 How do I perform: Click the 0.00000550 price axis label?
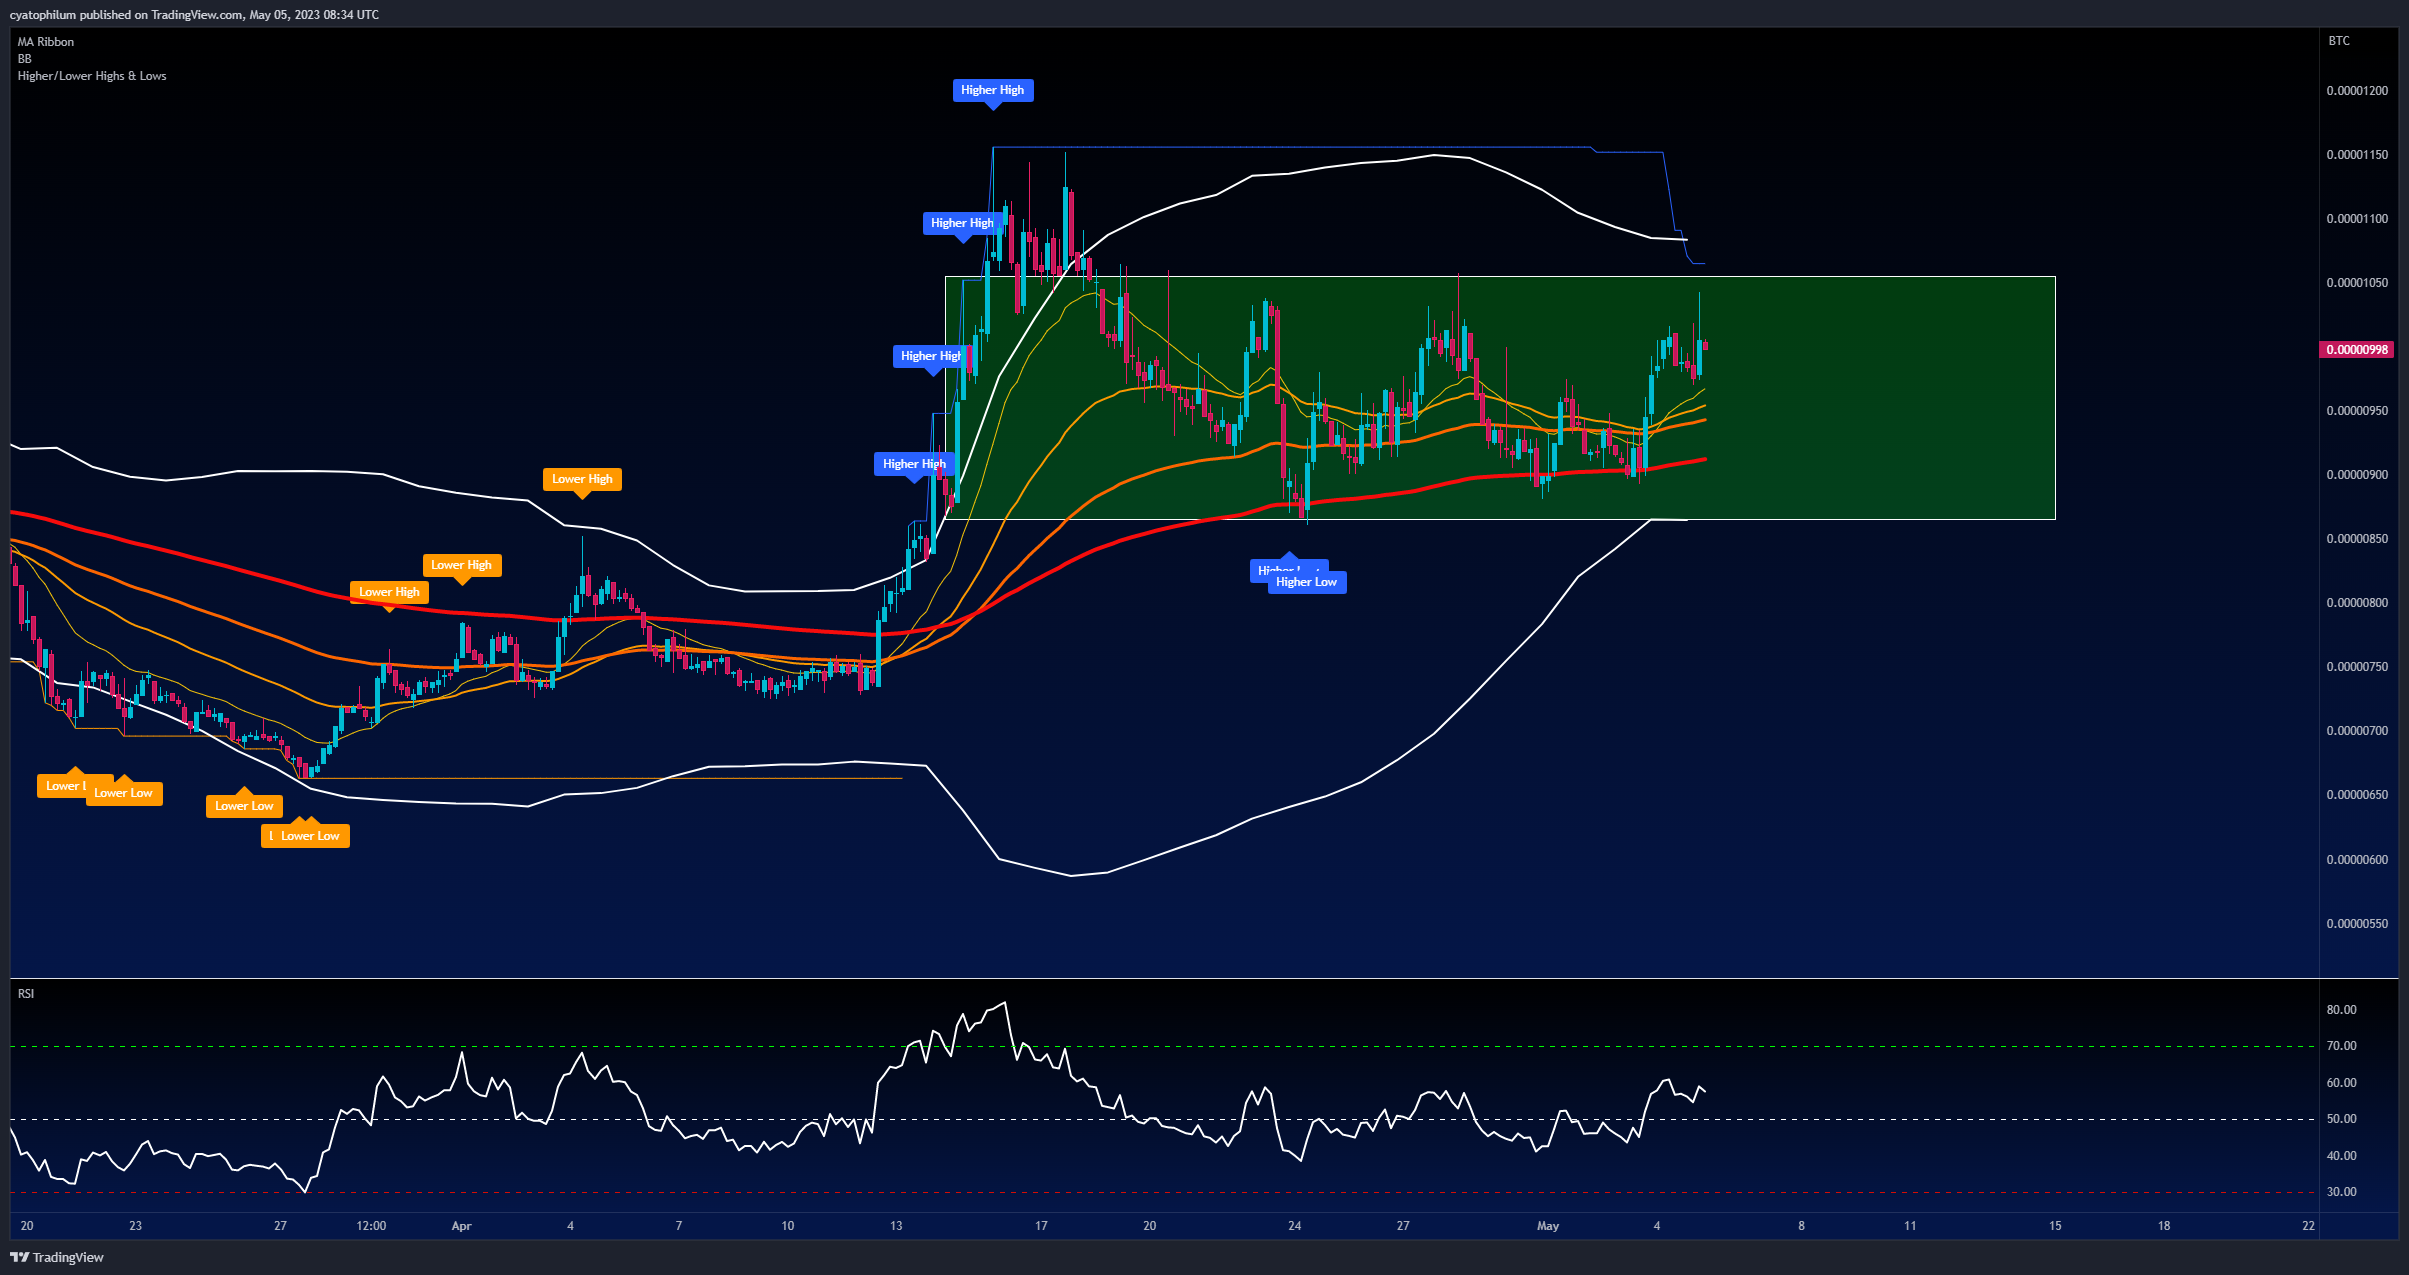click(x=2355, y=924)
